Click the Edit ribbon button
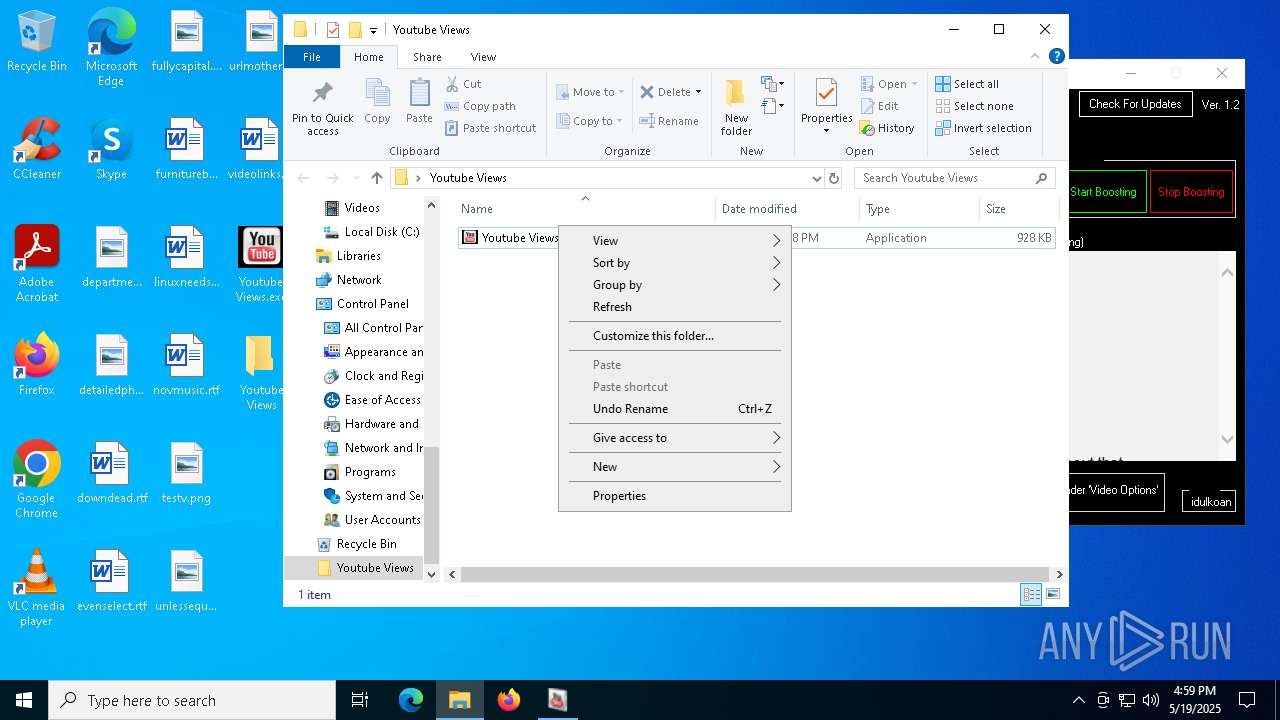This screenshot has height=720, width=1280. 879,106
